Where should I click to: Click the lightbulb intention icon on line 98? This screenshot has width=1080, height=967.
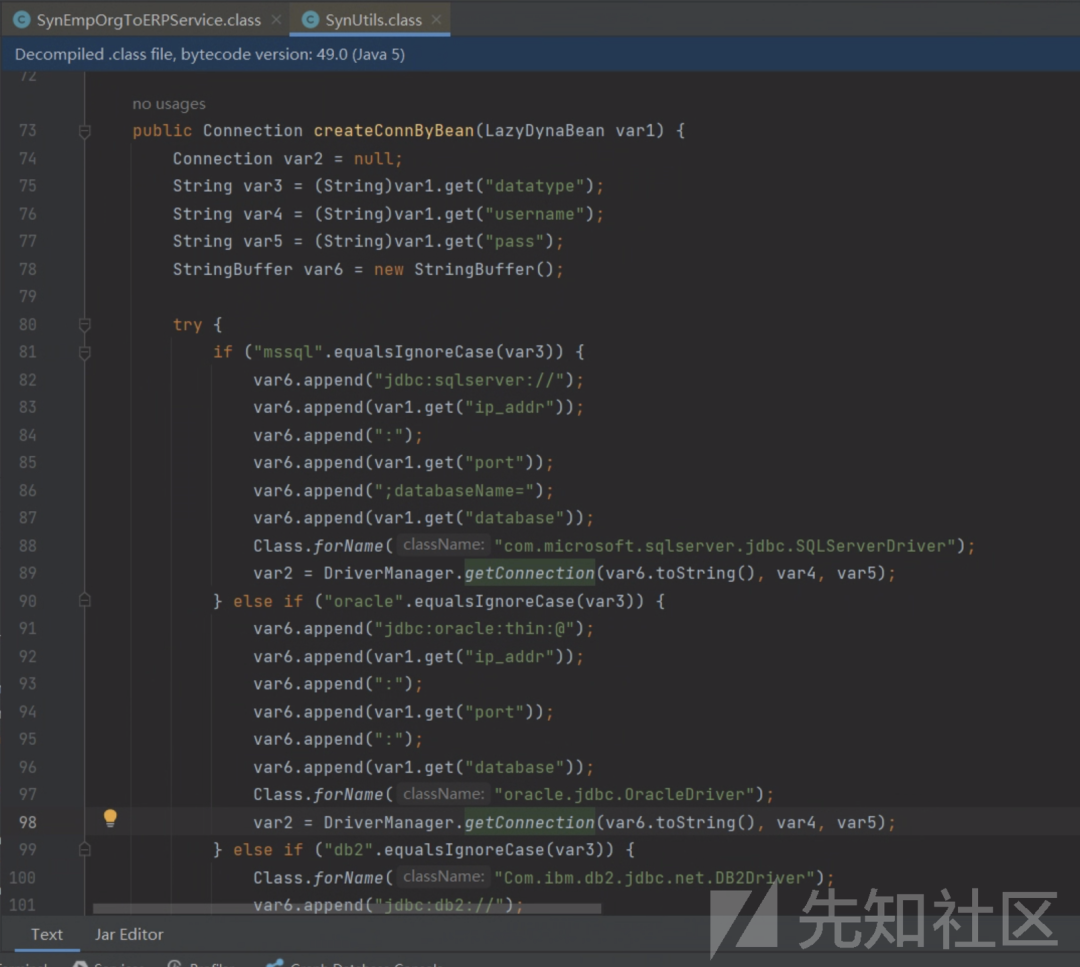click(x=110, y=818)
